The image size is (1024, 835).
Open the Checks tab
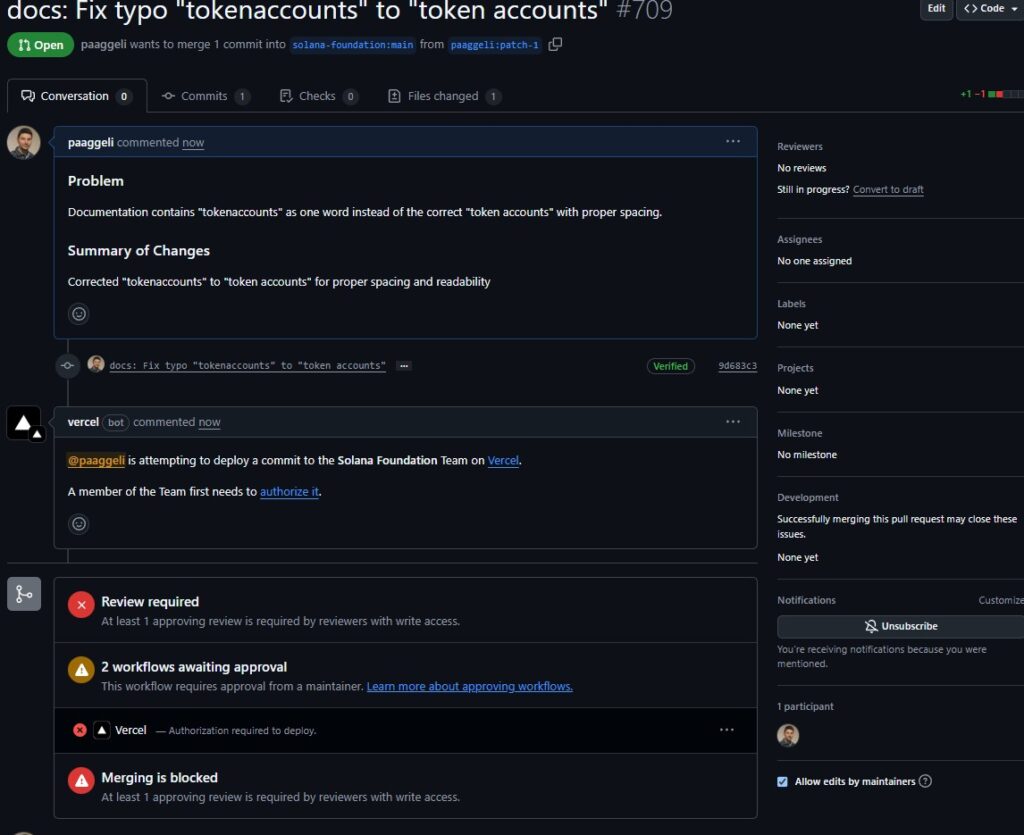tap(316, 96)
